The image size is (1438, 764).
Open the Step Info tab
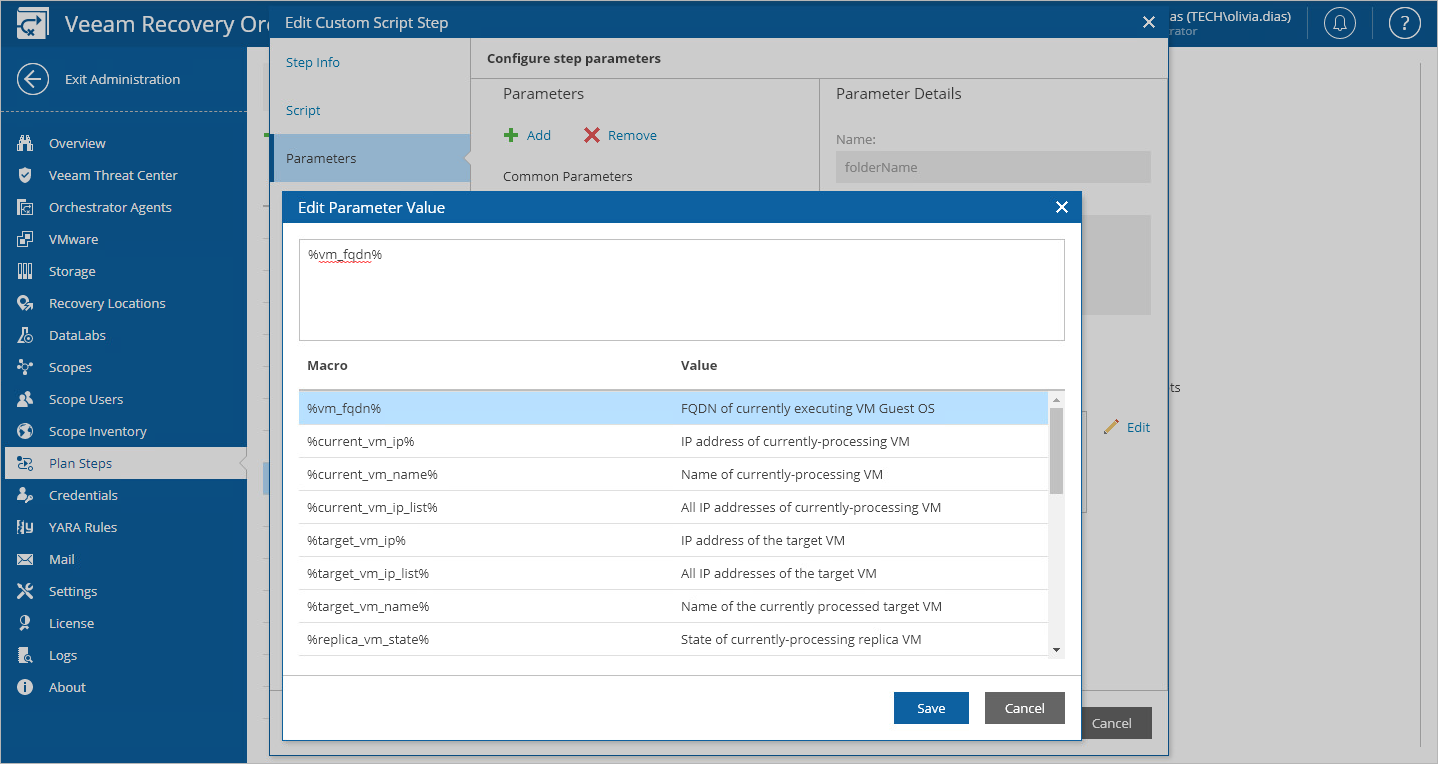(x=310, y=62)
